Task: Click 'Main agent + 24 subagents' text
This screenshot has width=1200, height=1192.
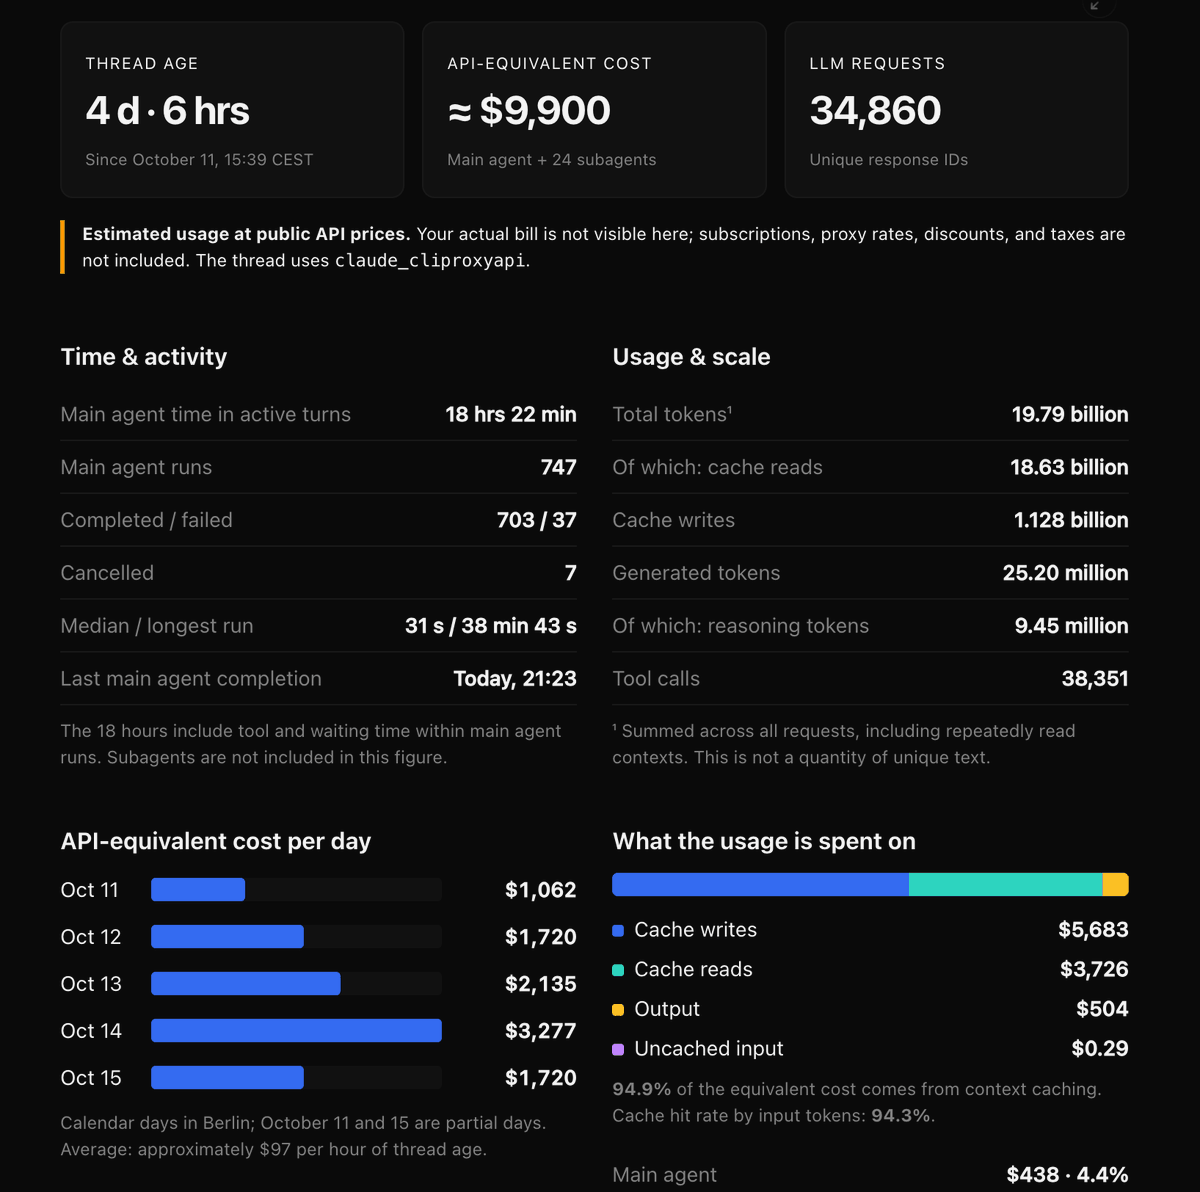Action: (552, 160)
